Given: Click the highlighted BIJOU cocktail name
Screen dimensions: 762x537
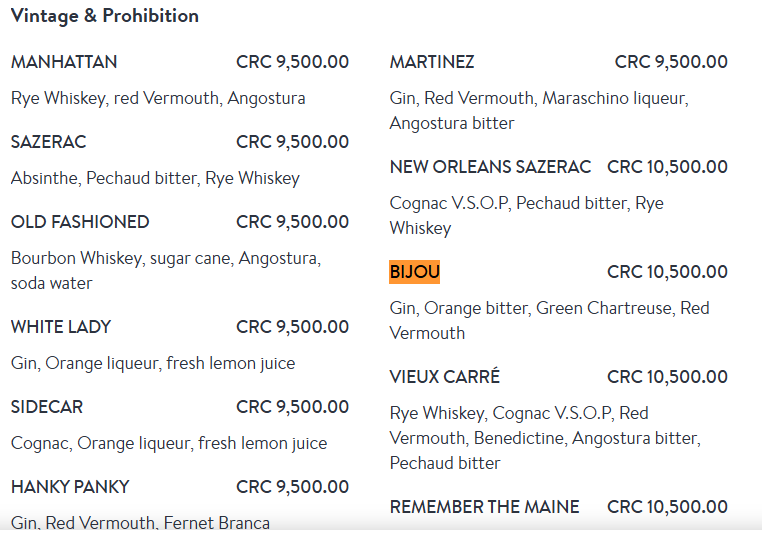Looking at the screenshot, I should pos(414,272).
